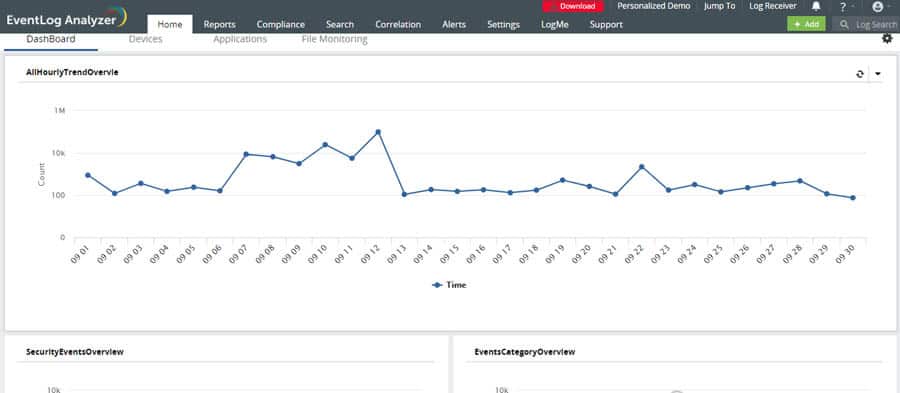Click the red Download button

573,6
